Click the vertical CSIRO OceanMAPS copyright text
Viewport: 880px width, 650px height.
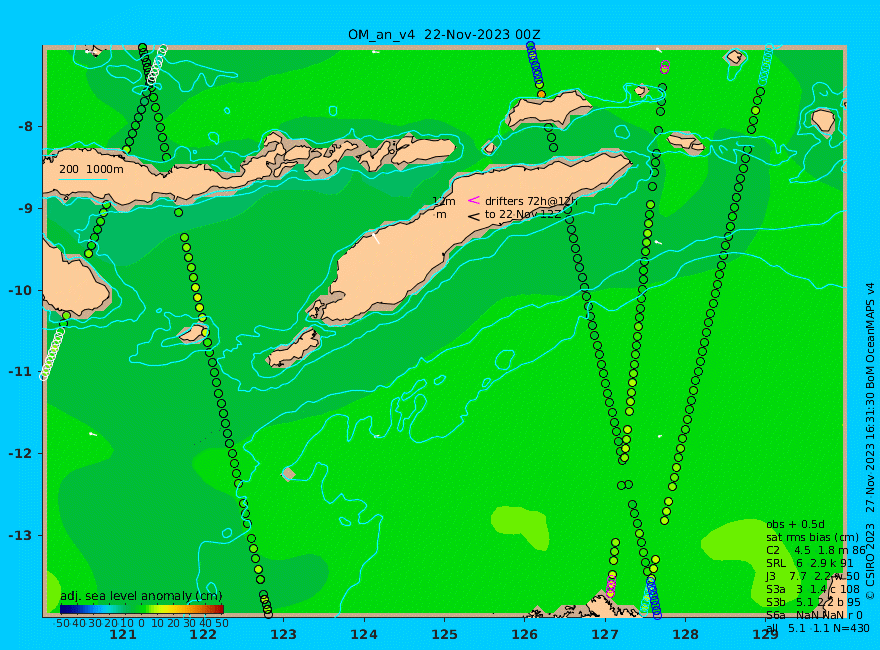tap(870, 441)
